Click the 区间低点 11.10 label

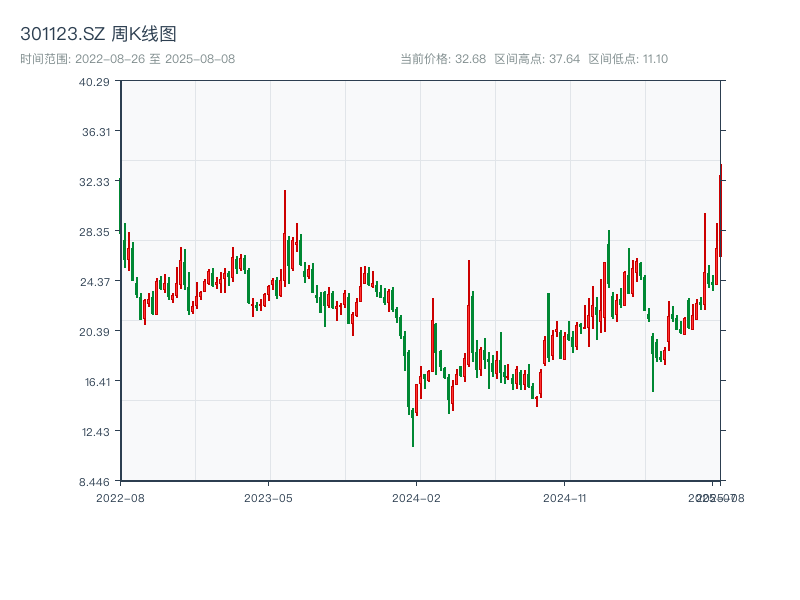point(628,59)
